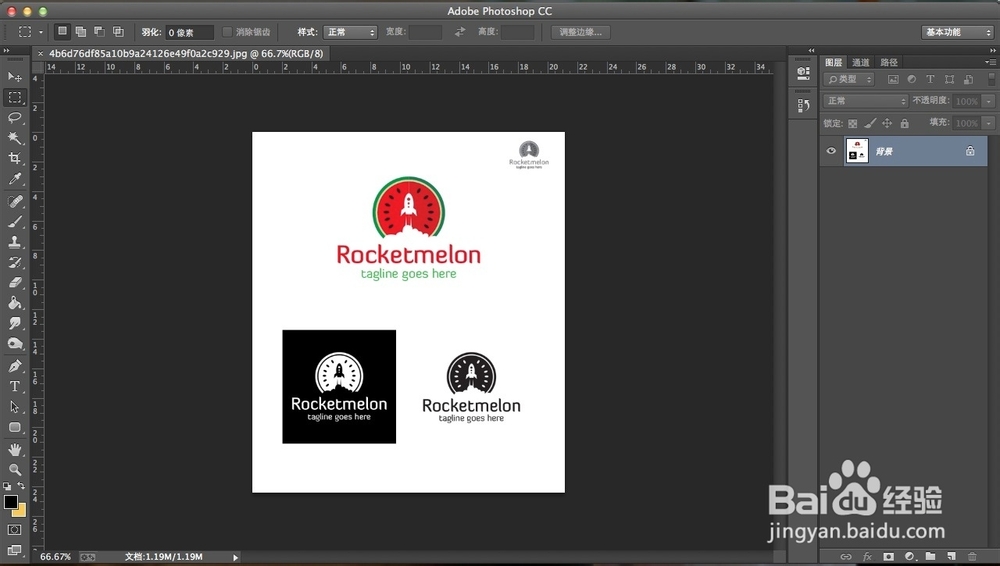Select the Lasso tool
This screenshot has width=1000, height=566.
15,117
